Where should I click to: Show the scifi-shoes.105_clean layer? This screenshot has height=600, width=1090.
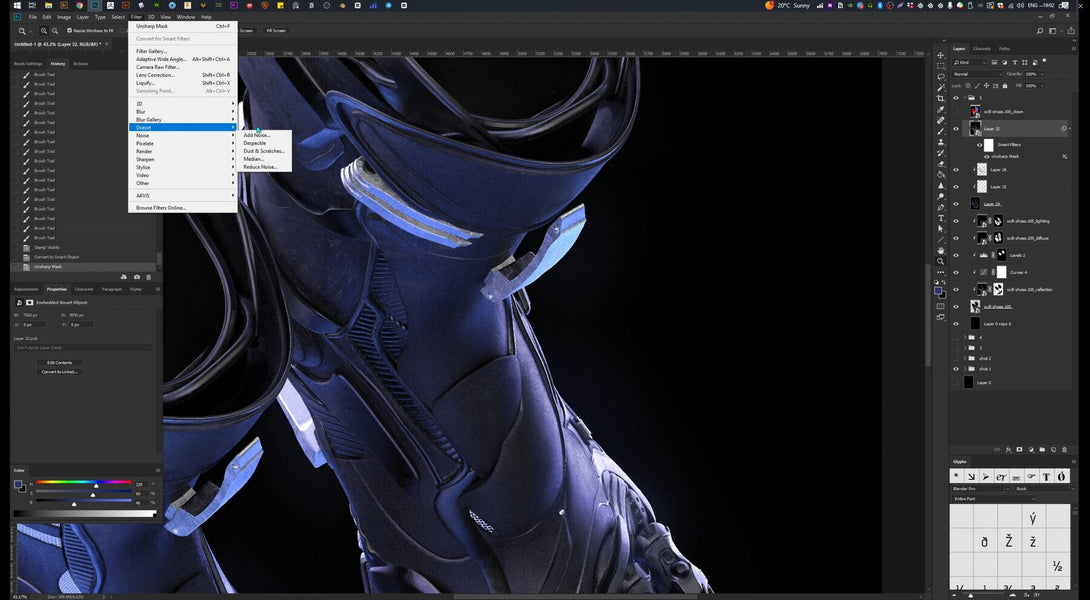[x=956, y=111]
